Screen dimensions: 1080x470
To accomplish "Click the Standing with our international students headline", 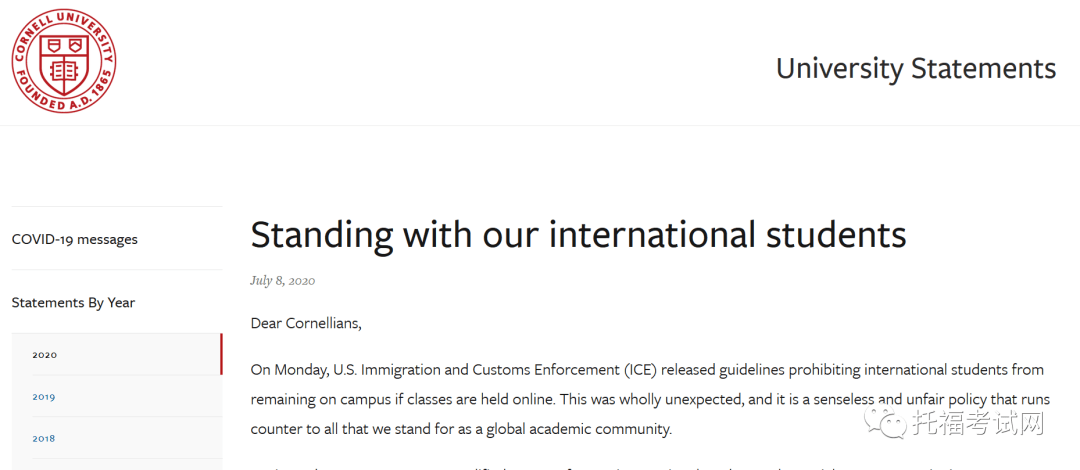I will click(579, 234).
